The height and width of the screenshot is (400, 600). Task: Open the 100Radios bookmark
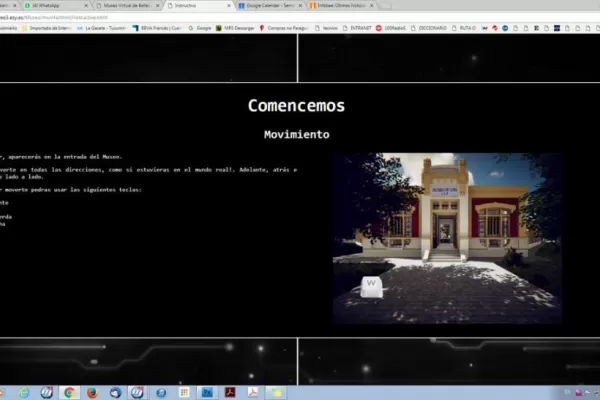391,28
